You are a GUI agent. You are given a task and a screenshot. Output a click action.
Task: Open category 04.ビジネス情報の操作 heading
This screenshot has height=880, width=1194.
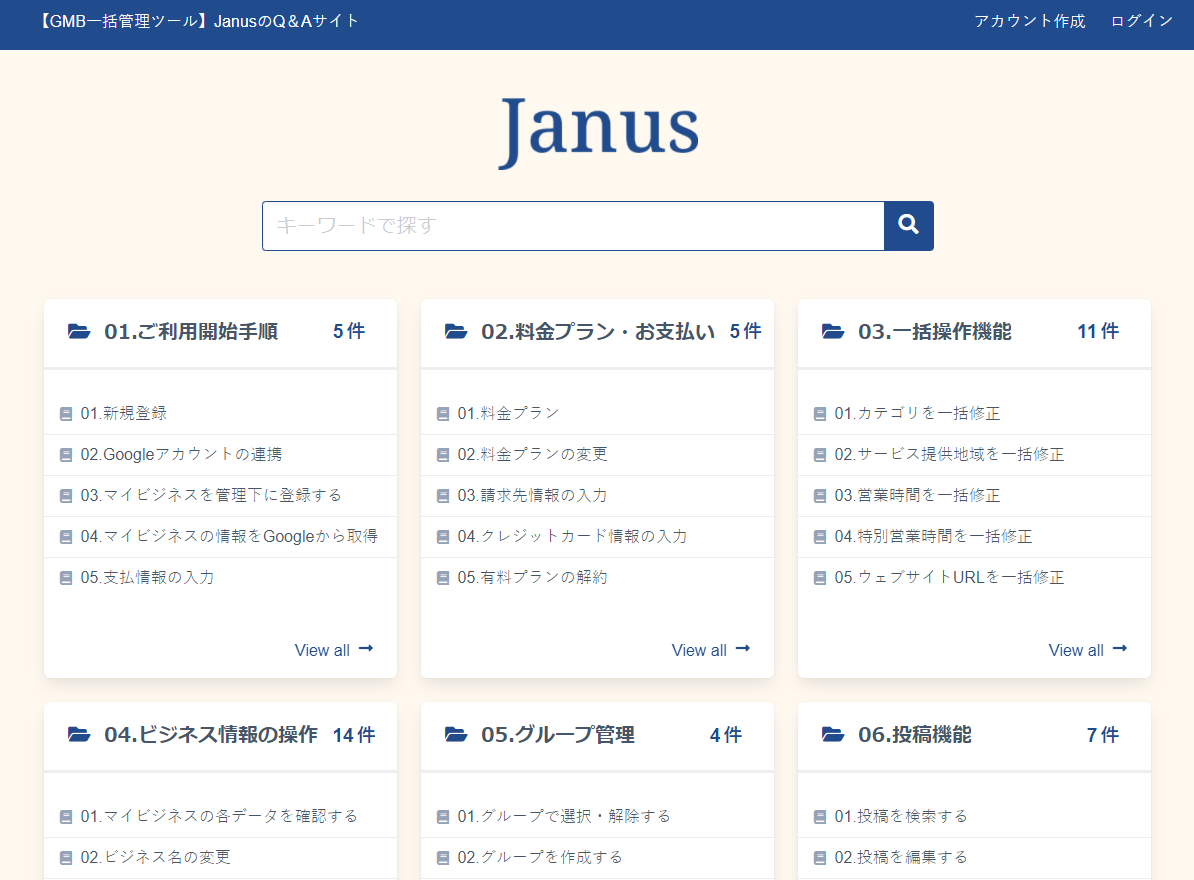(211, 735)
